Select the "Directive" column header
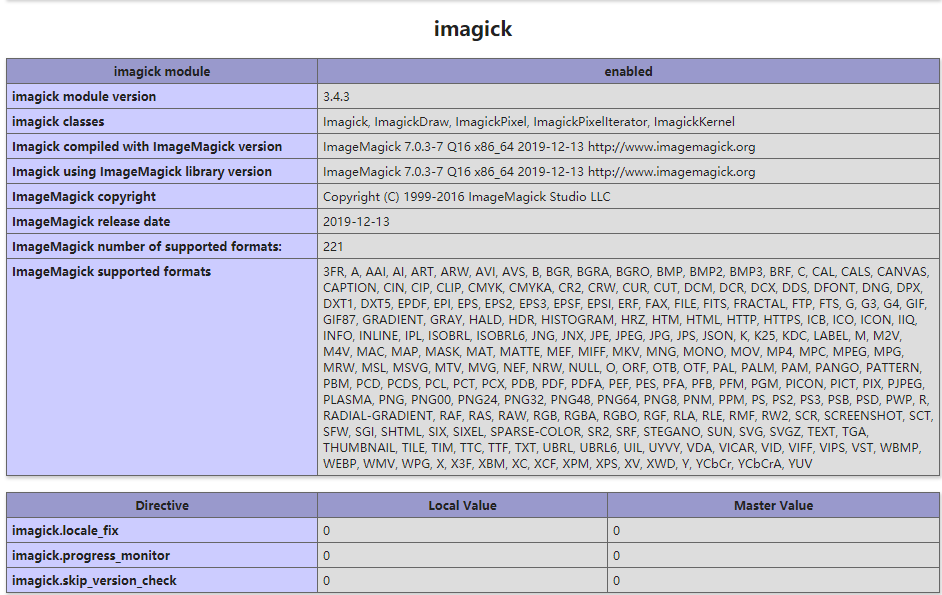 [x=162, y=505]
